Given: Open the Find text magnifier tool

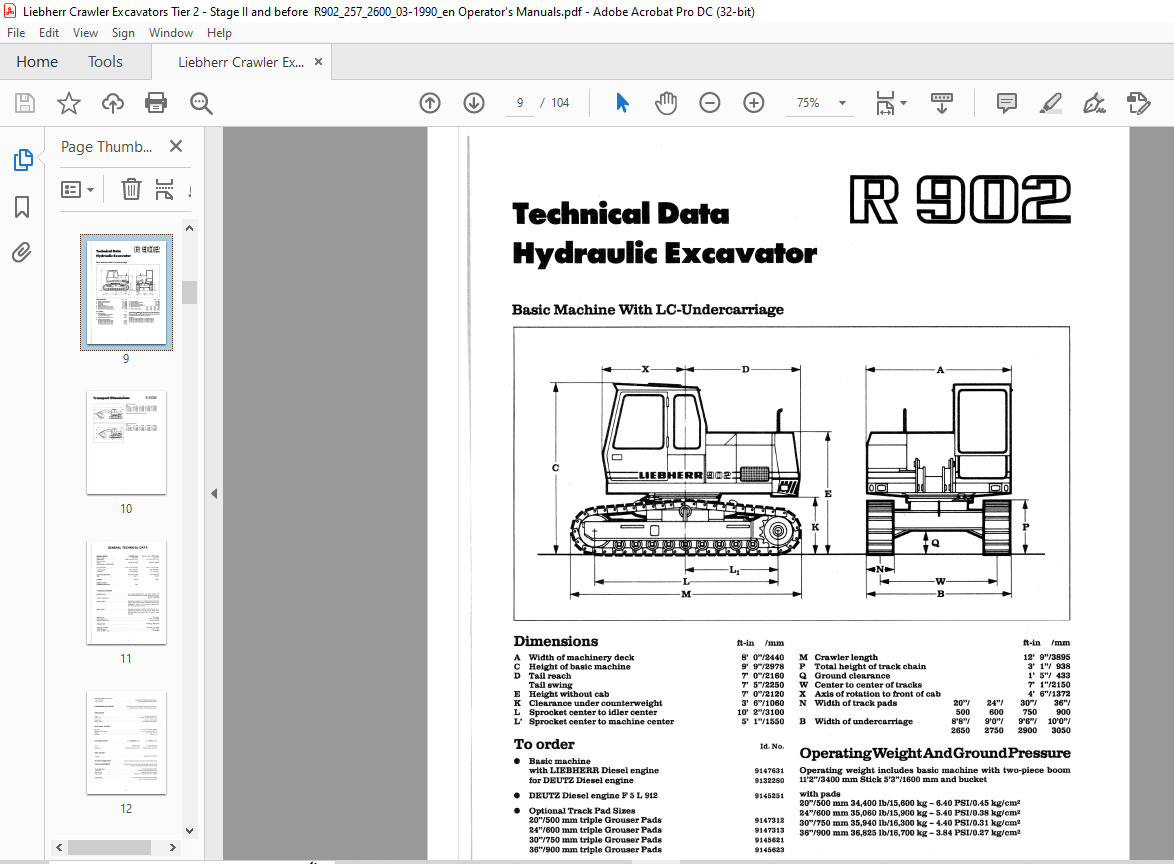Looking at the screenshot, I should click(201, 103).
